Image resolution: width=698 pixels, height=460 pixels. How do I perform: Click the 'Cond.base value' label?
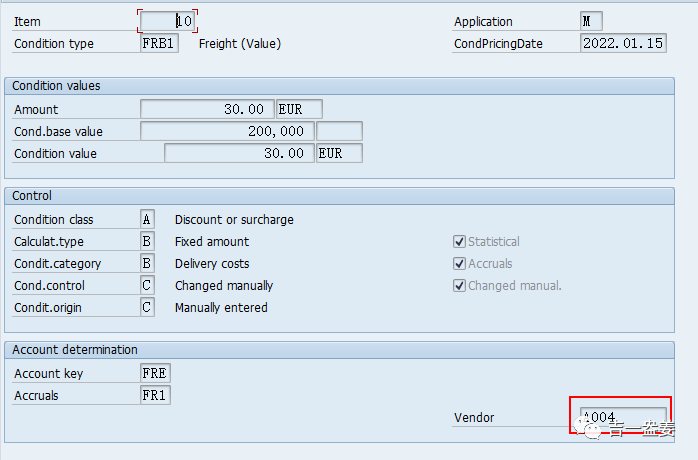[58, 132]
